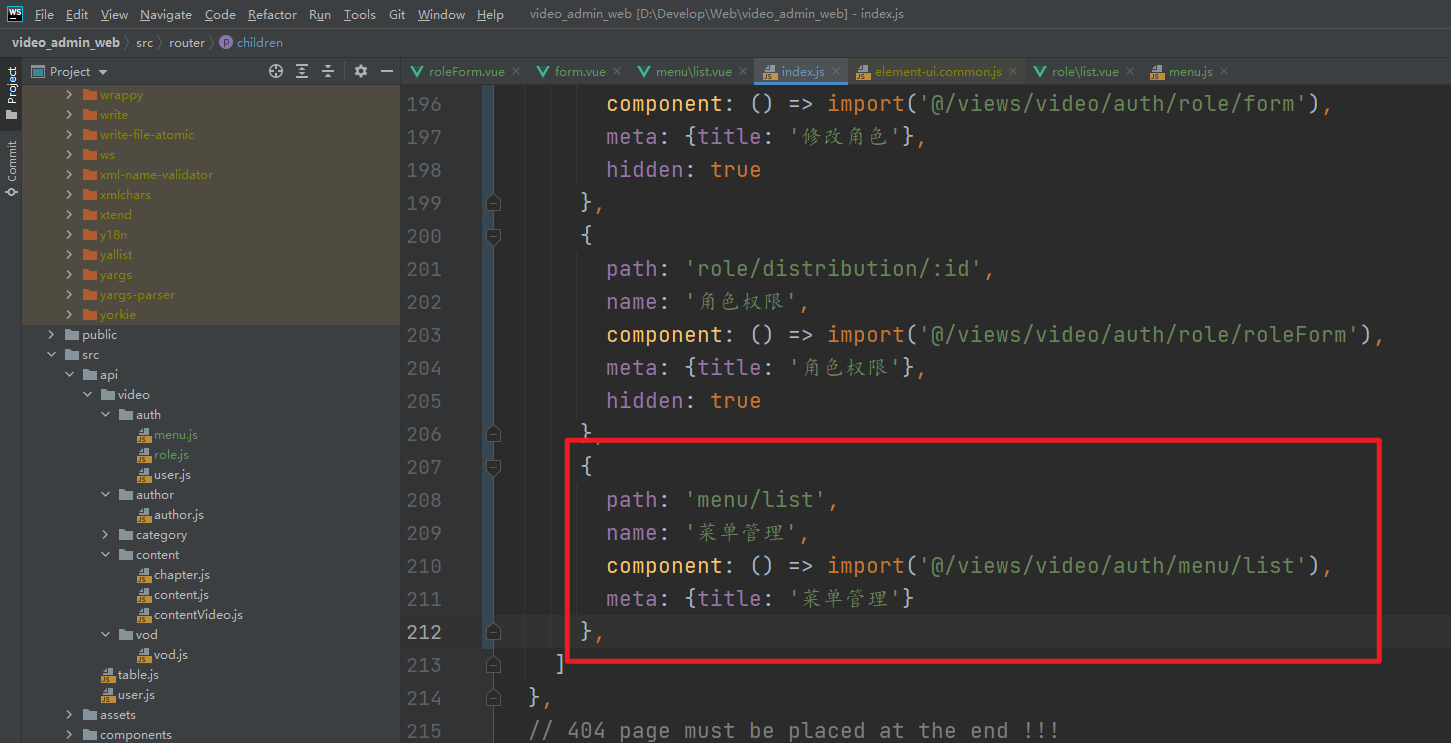
Task: Click the src breadcrumb
Action: (145, 42)
